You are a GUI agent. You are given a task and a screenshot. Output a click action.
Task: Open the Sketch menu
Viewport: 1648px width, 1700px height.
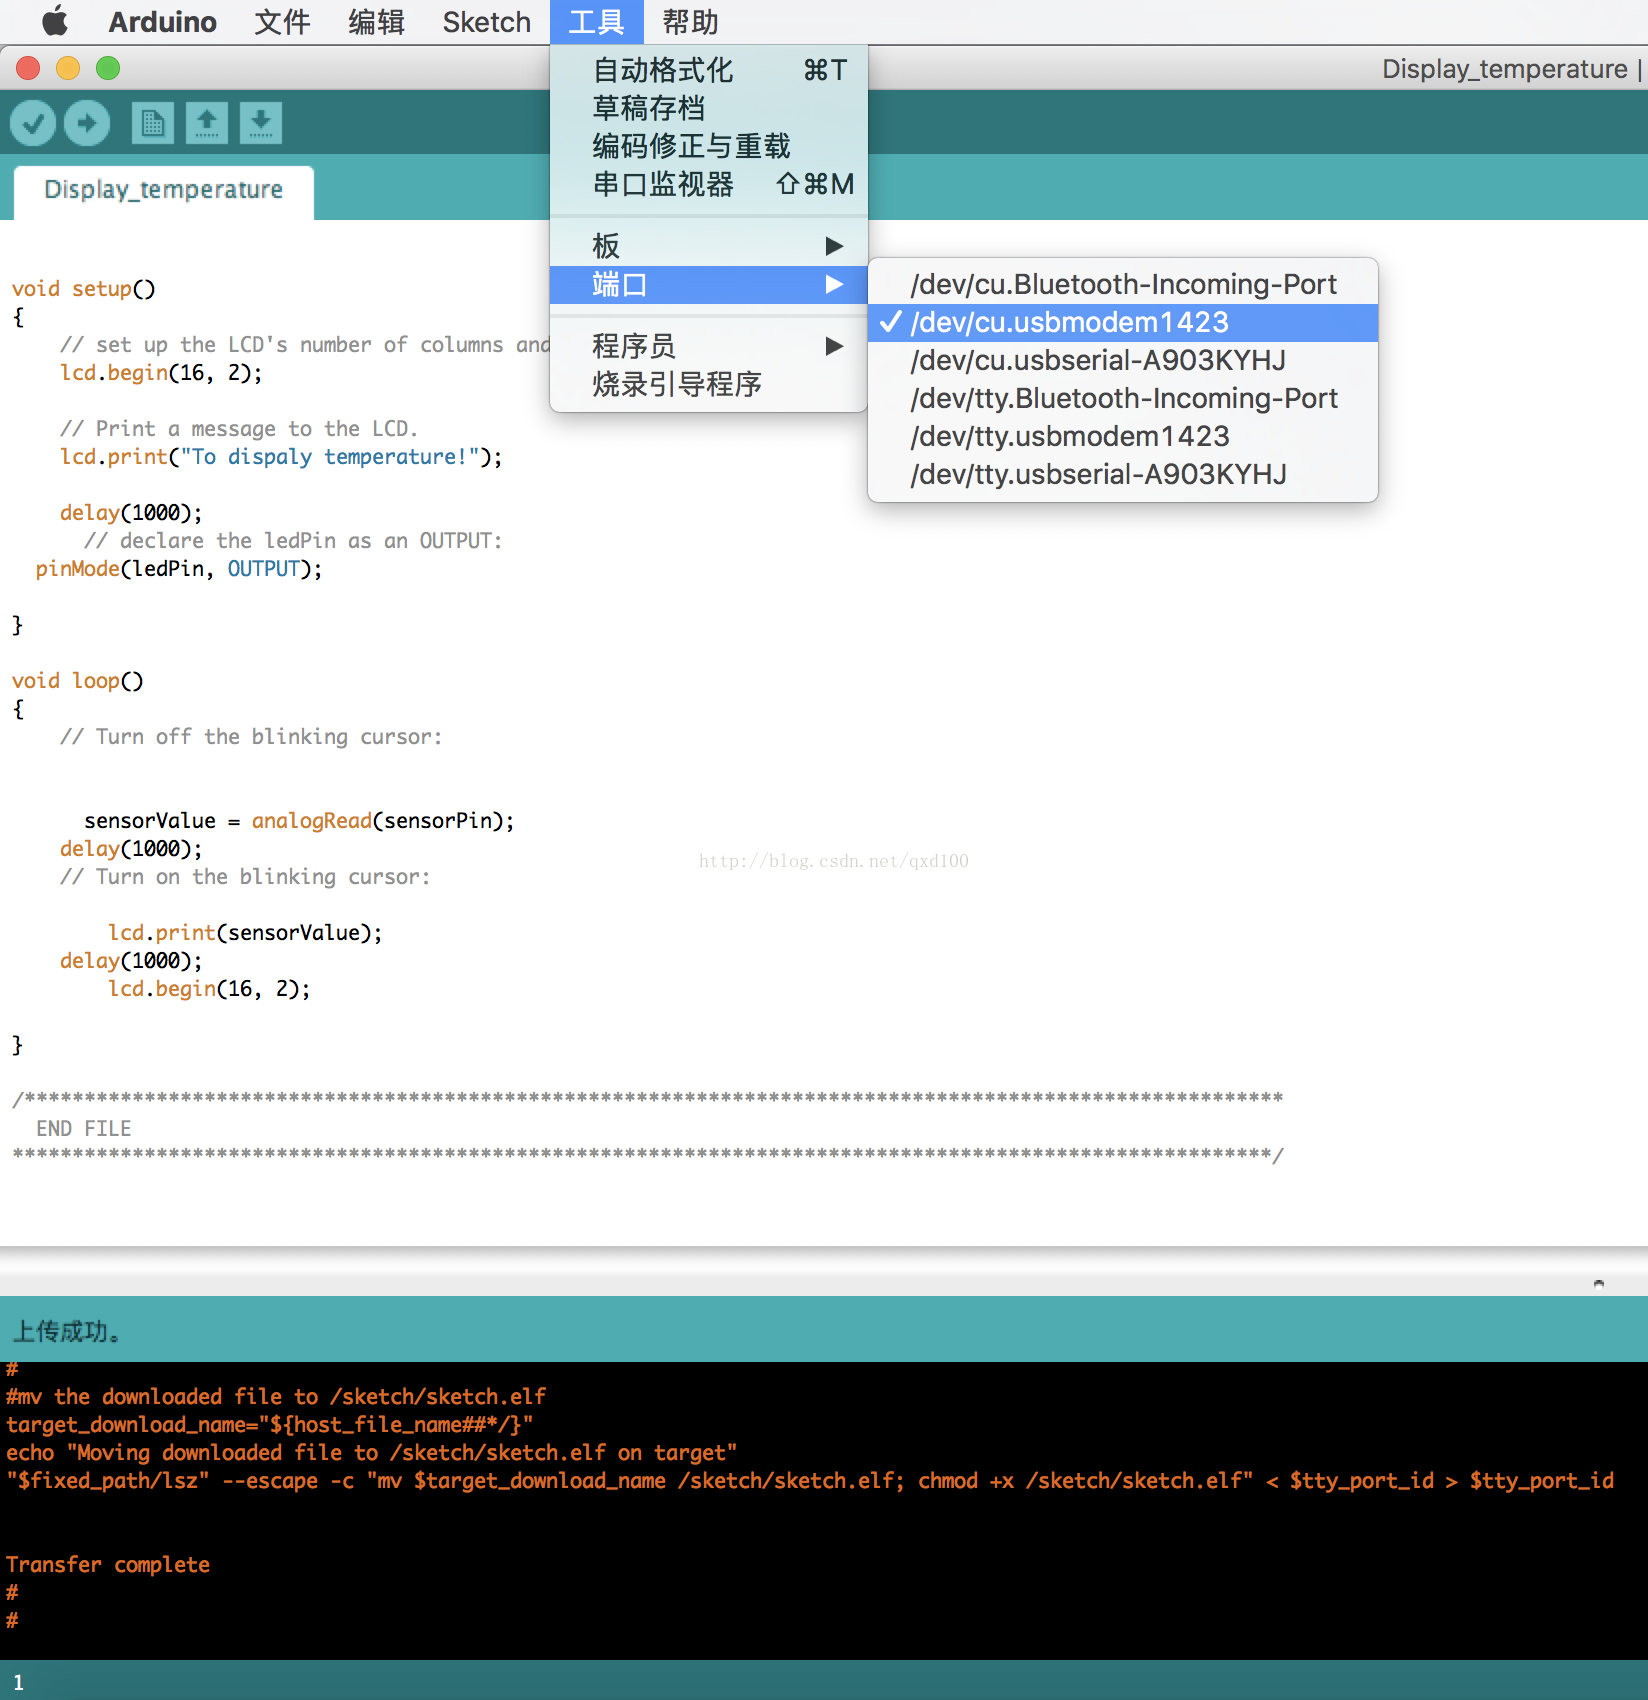[487, 21]
